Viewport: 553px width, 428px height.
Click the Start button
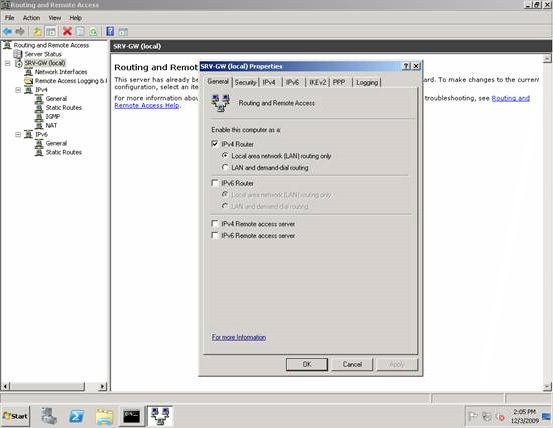(16, 416)
